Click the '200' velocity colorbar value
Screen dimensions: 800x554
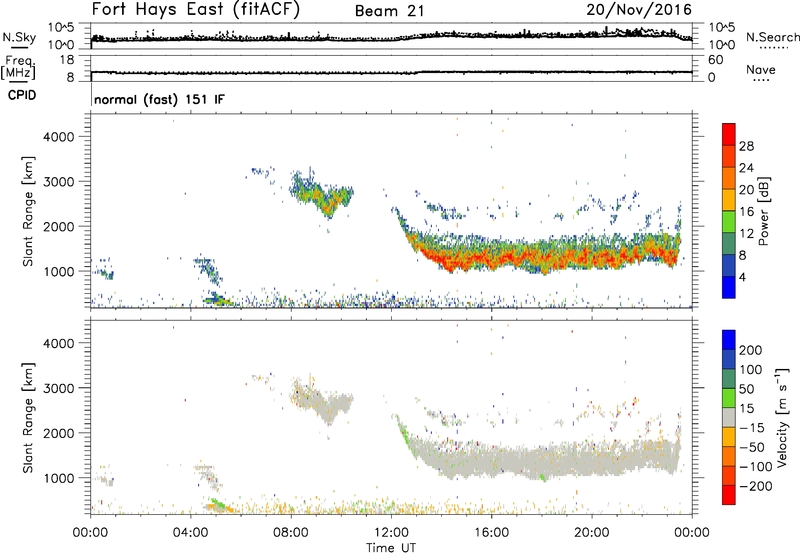(750, 350)
